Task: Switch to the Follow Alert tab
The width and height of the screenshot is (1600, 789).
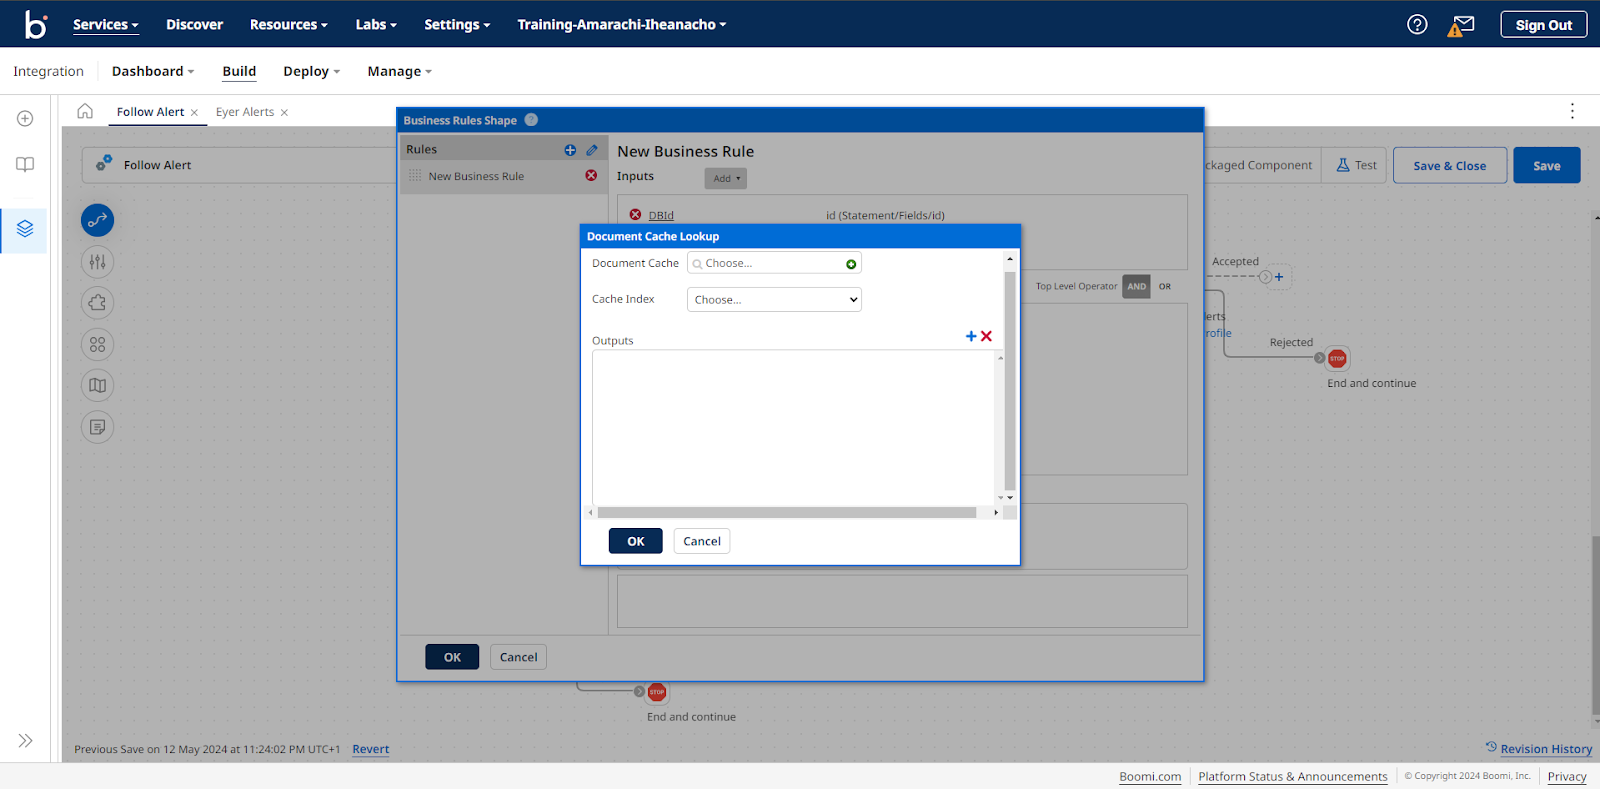Action: tap(150, 112)
